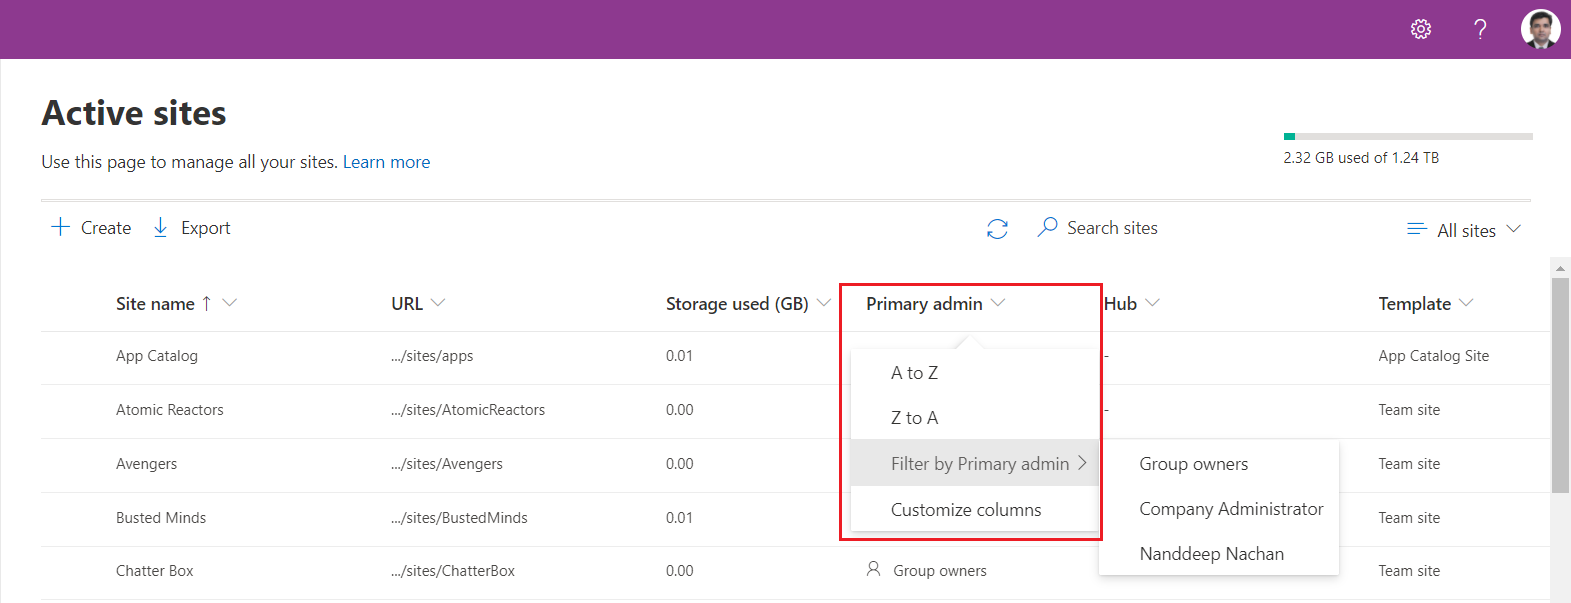
Task: Open the Hub column dropdown
Action: point(1152,303)
